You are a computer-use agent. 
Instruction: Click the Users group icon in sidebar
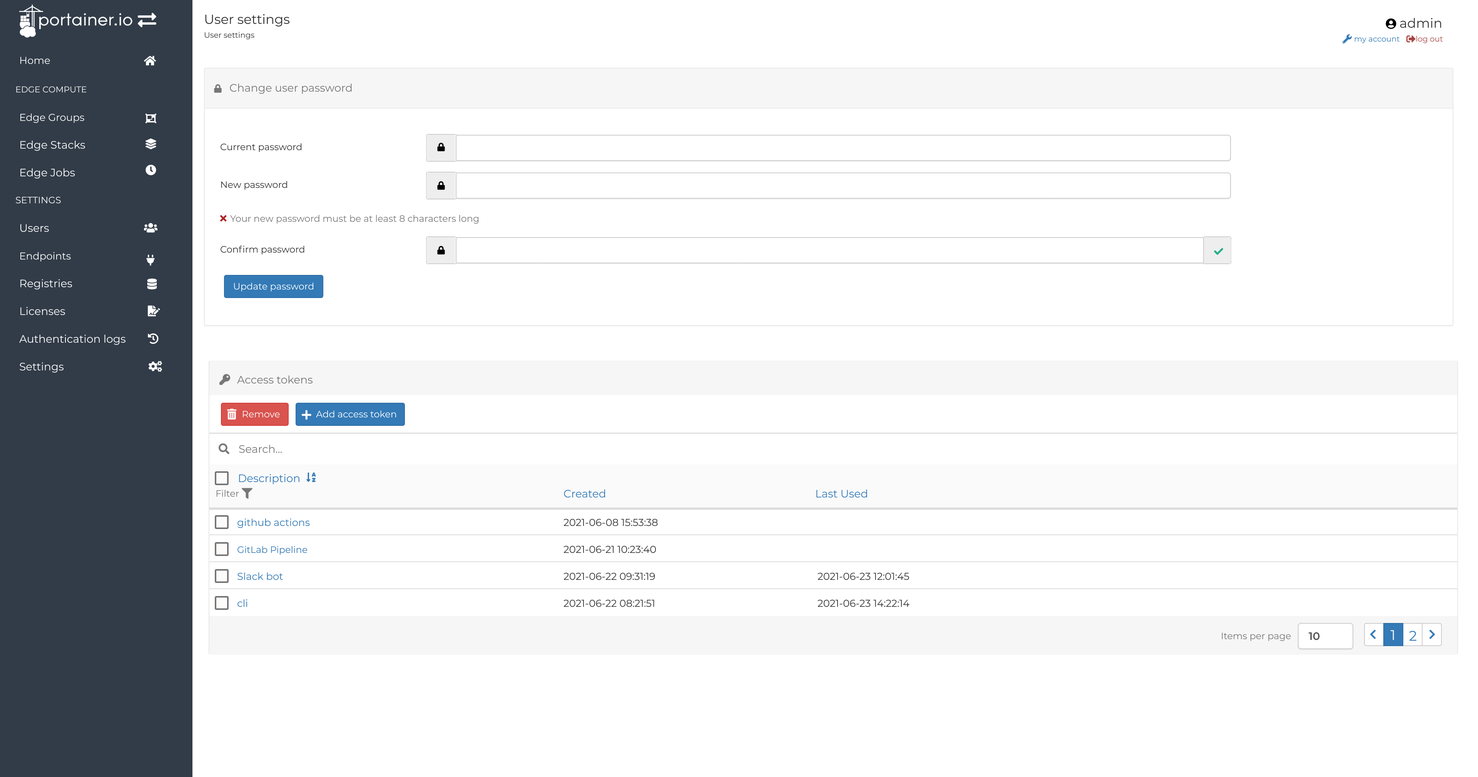[x=150, y=227]
